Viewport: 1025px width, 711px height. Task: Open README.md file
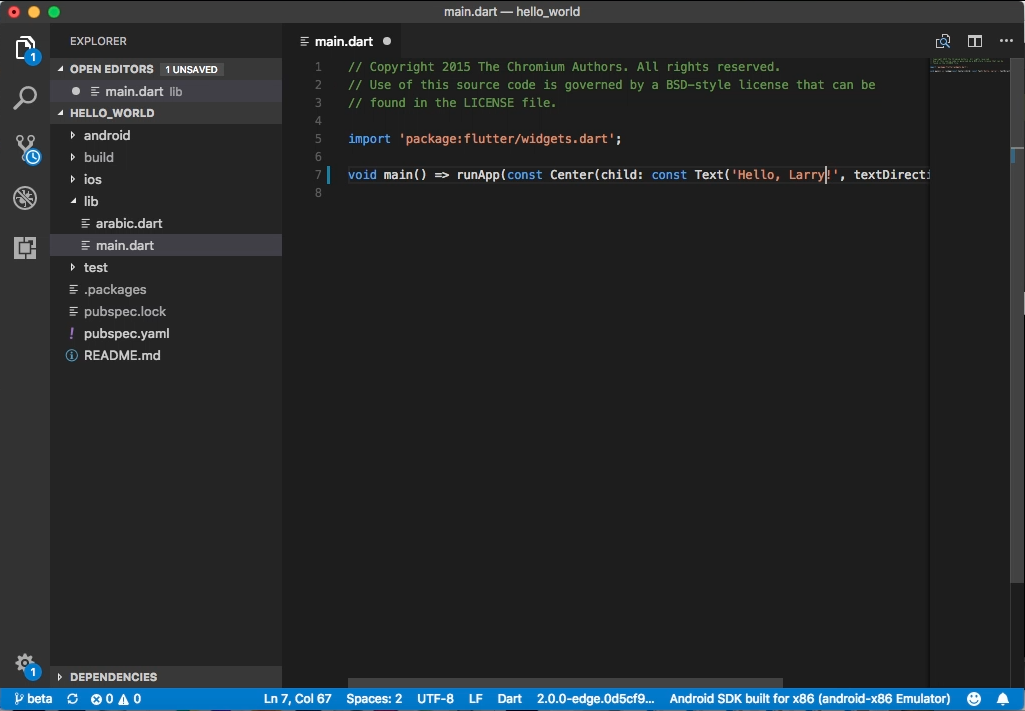pos(166,356)
